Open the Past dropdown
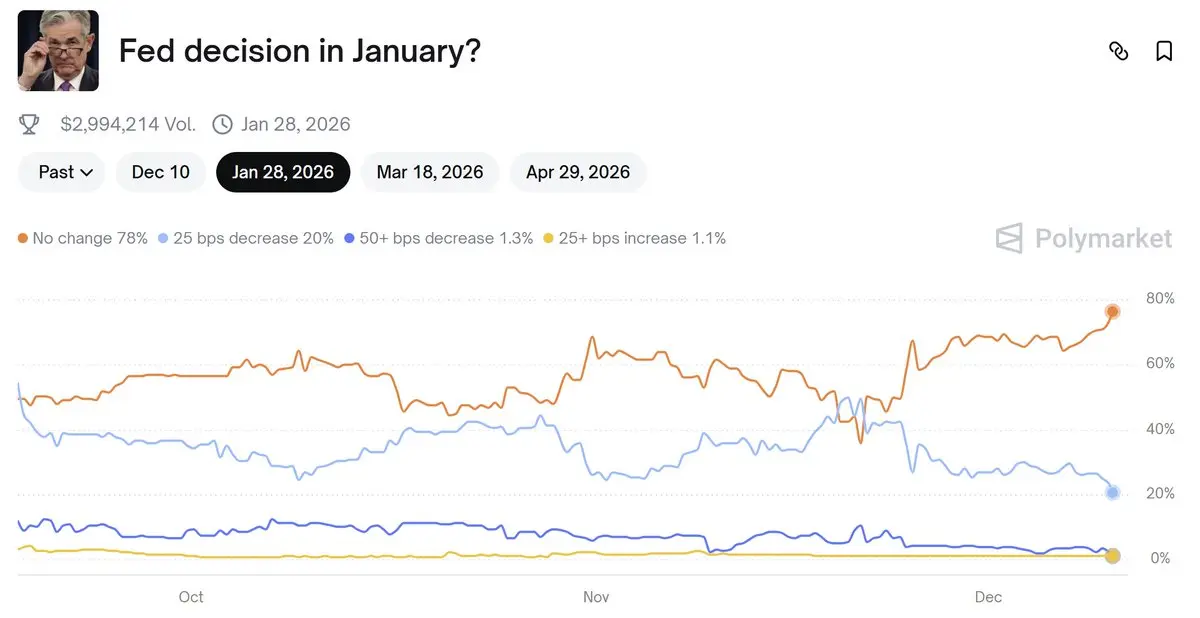Image resolution: width=1200 pixels, height=618 pixels. 65,172
